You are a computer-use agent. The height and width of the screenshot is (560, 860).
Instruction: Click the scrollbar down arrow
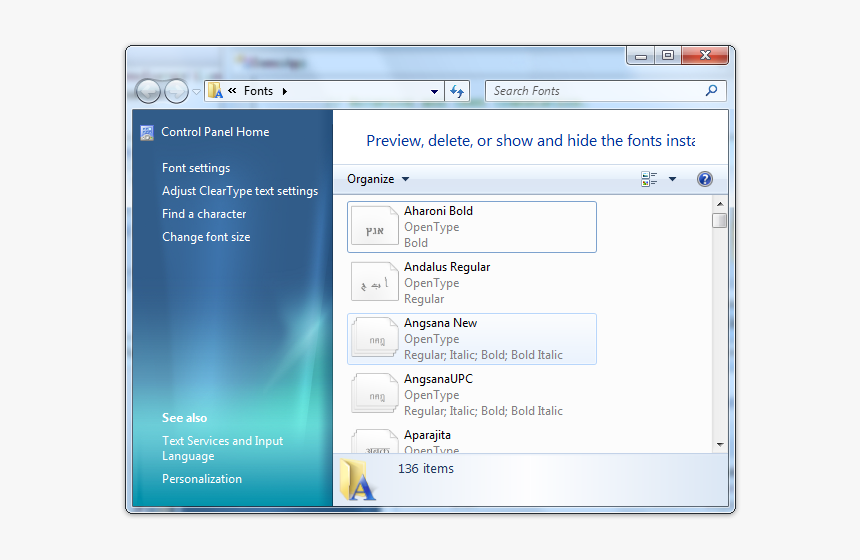(720, 445)
